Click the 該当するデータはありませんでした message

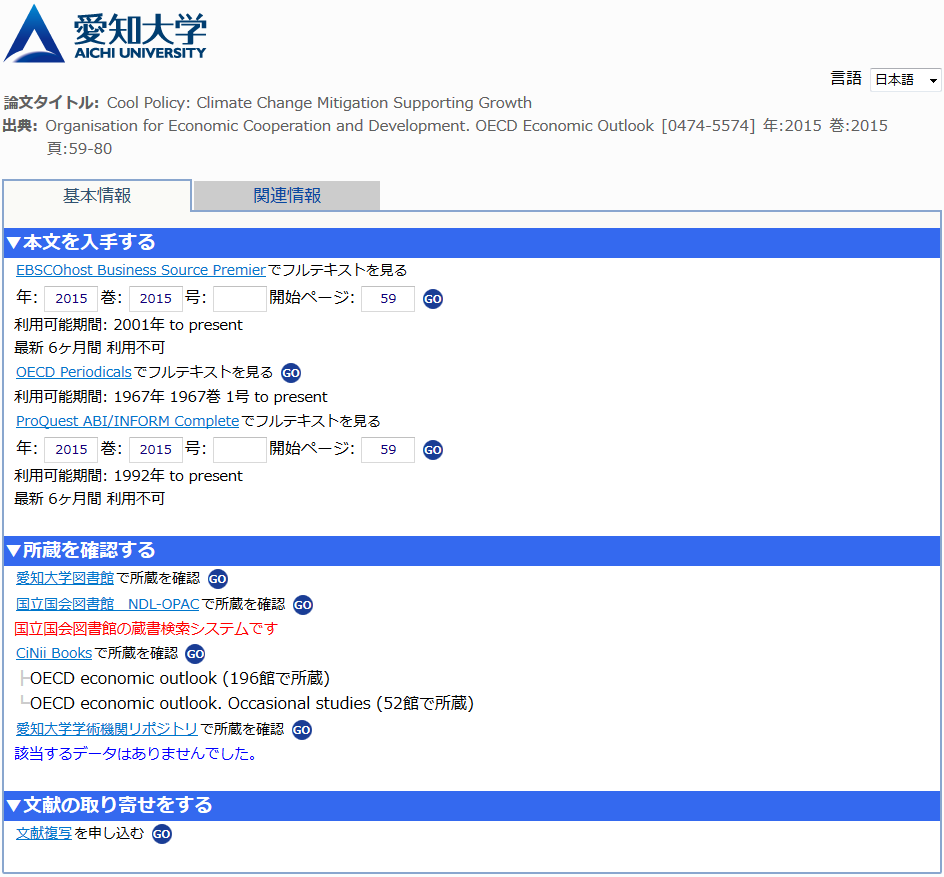(x=135, y=754)
